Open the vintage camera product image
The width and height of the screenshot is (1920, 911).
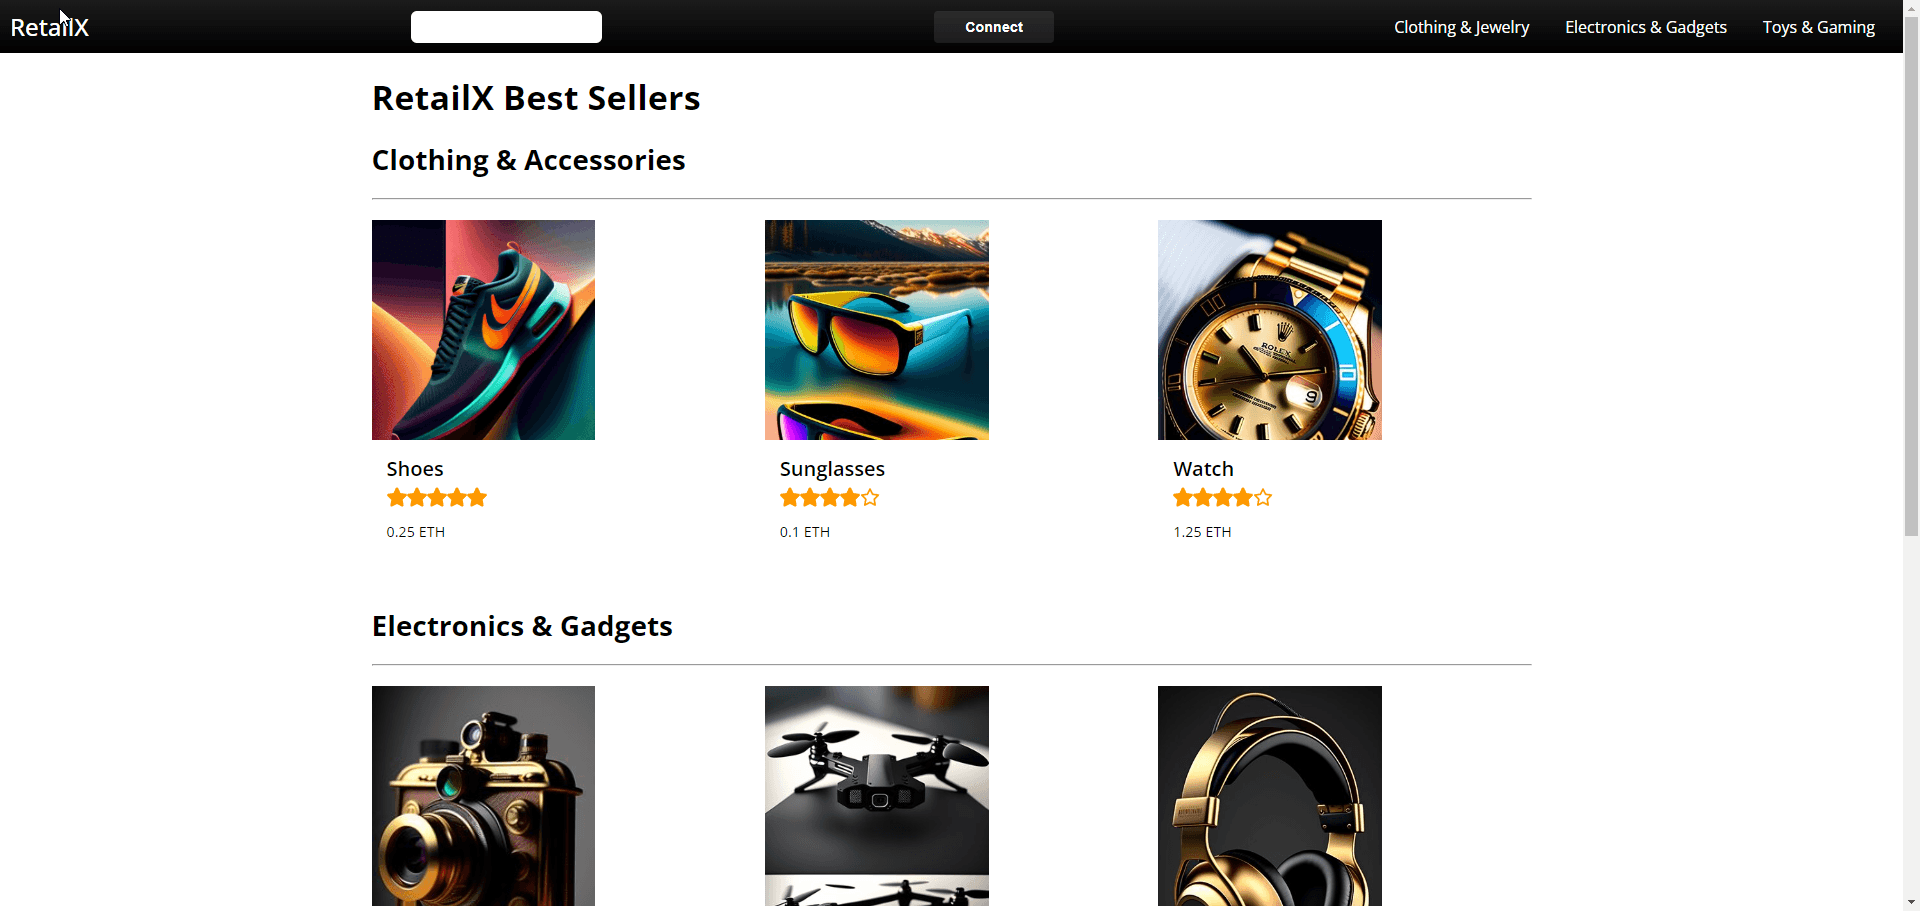[483, 796]
